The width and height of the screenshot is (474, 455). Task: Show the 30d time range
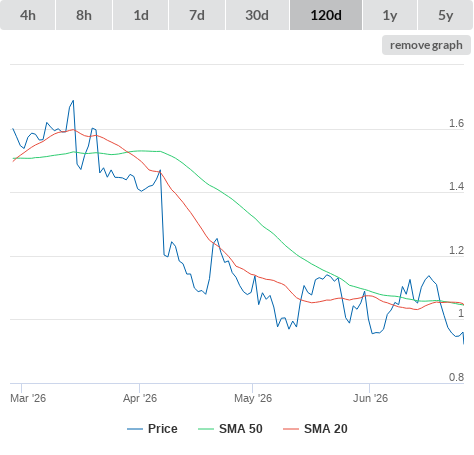point(257,15)
